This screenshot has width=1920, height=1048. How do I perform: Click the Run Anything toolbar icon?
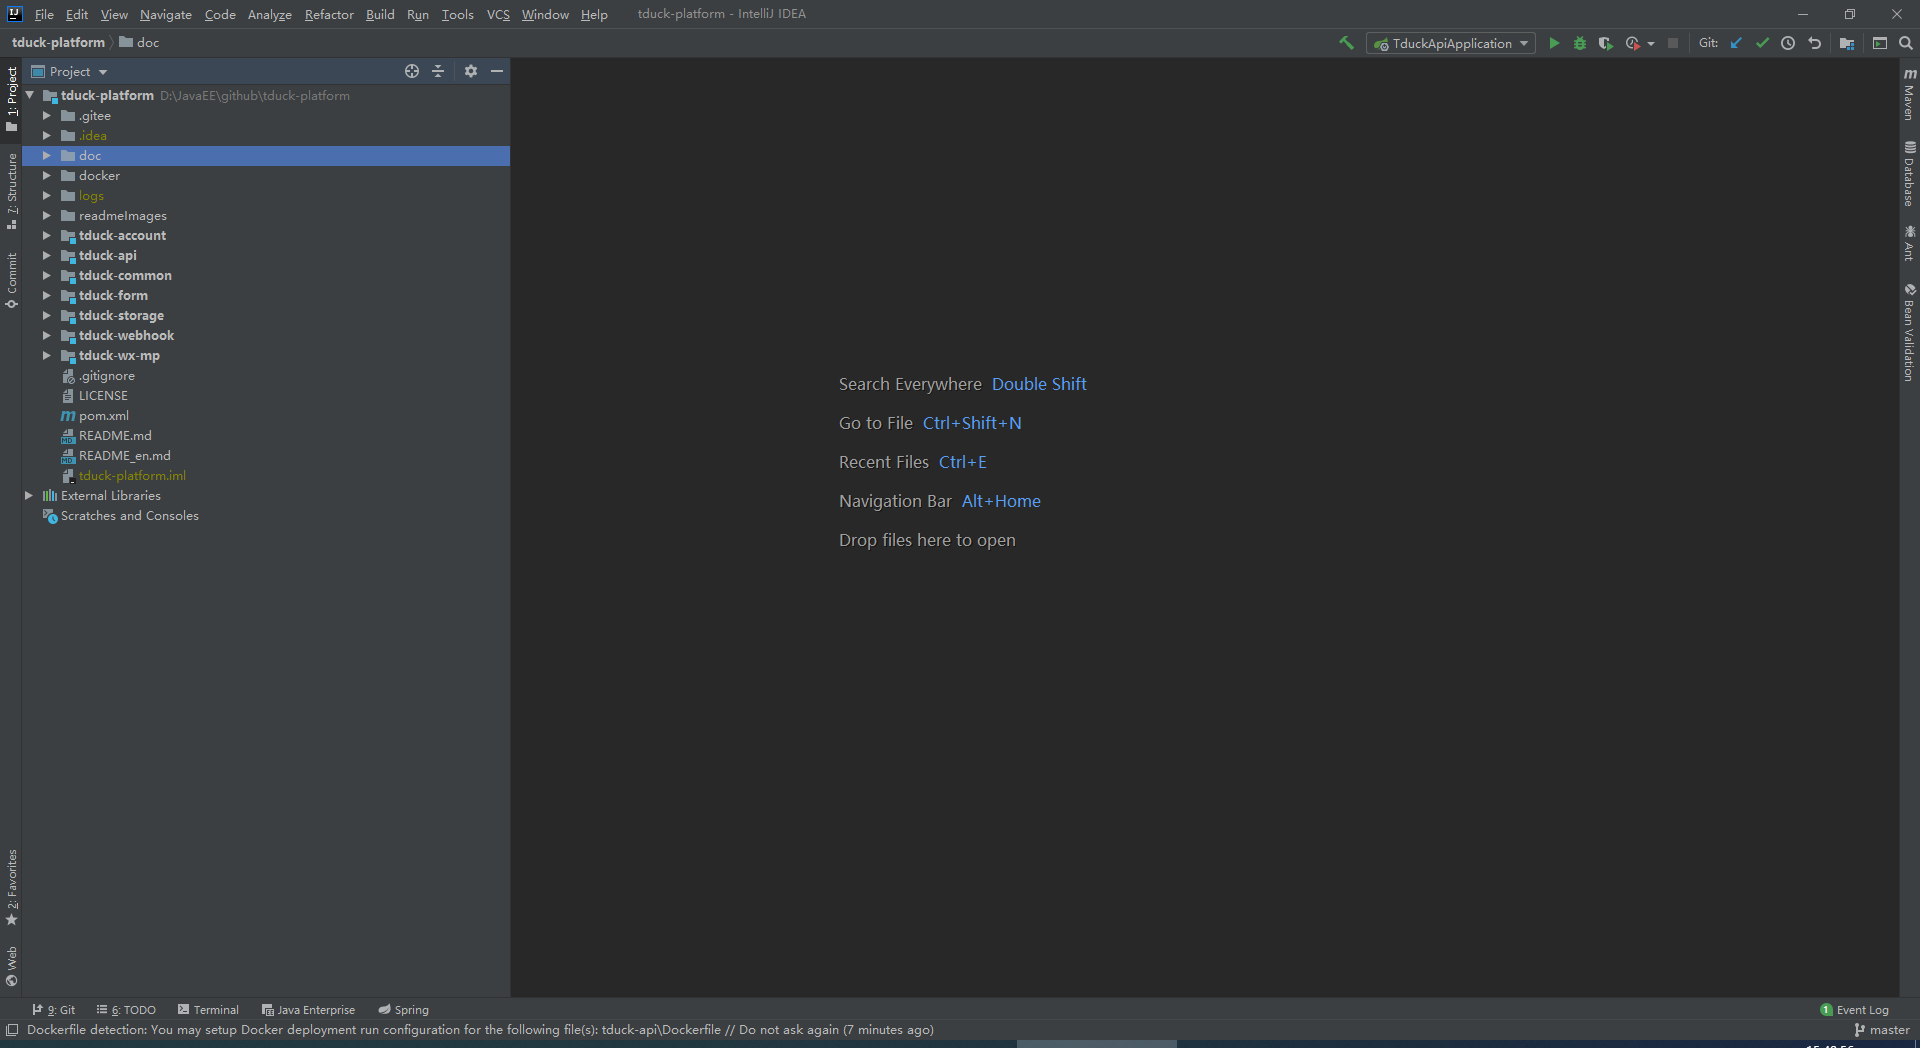tap(1880, 43)
